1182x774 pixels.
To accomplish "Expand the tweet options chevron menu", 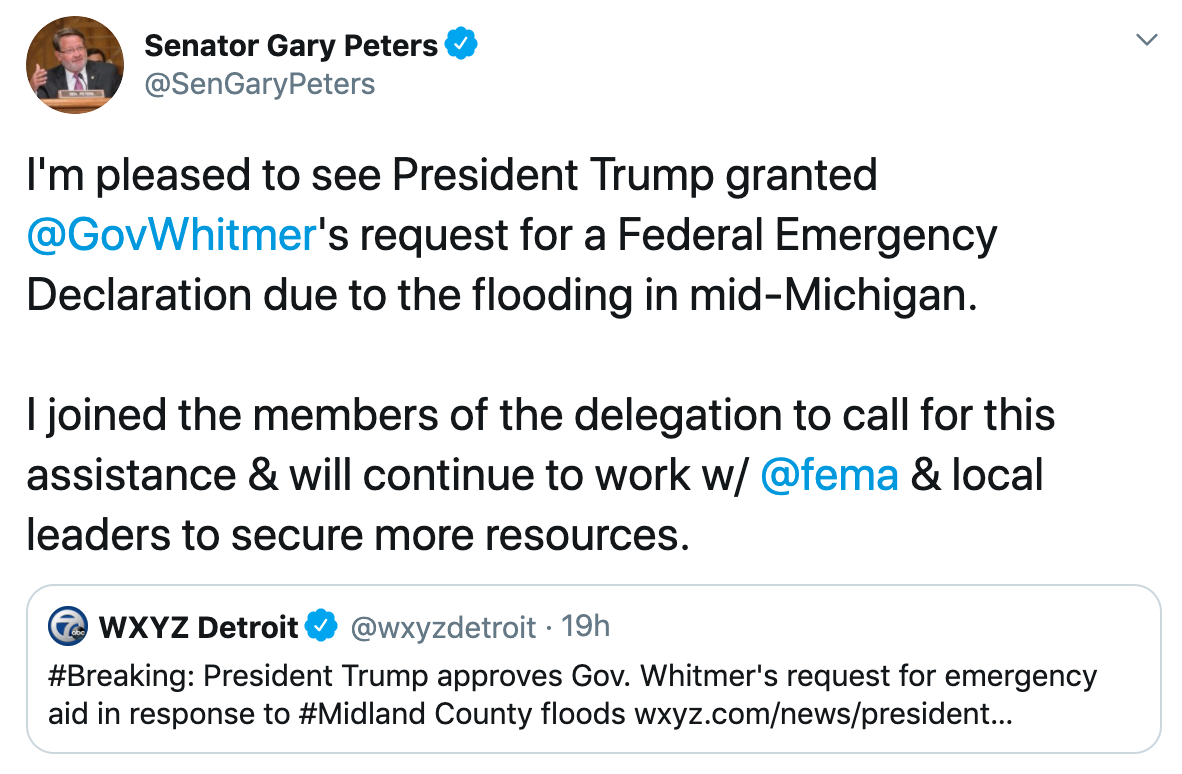I will pos(1148,40).
